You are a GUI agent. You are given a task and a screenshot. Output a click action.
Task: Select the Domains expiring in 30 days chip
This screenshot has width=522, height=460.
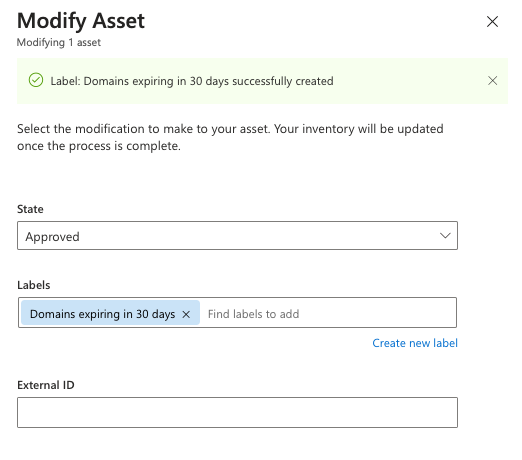pyautogui.click(x=102, y=314)
